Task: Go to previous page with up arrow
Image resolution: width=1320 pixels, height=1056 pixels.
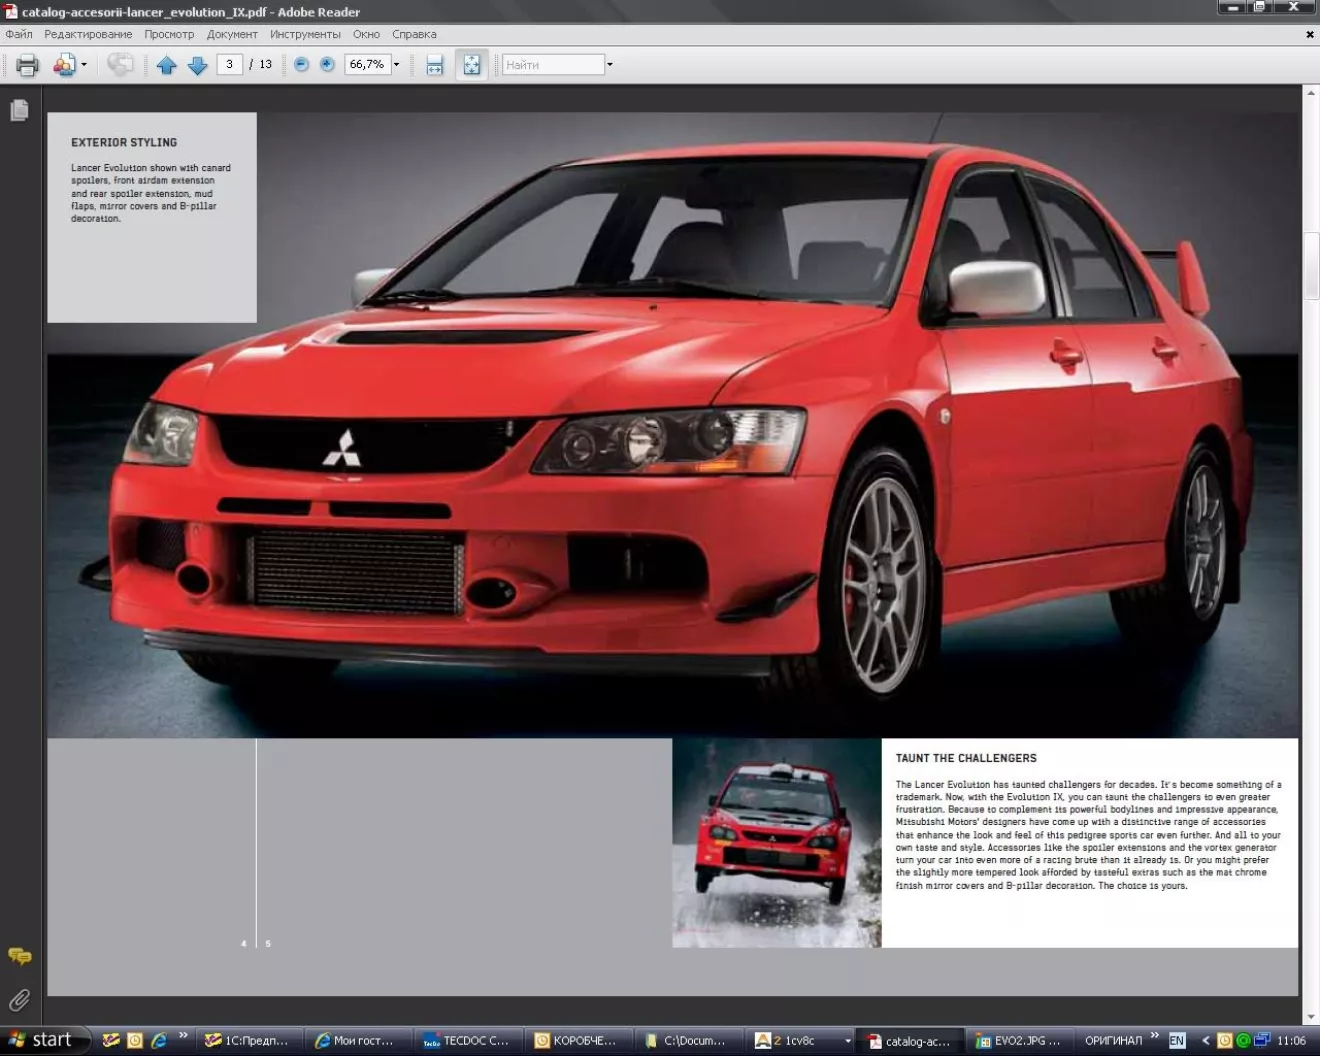Action: click(x=167, y=65)
